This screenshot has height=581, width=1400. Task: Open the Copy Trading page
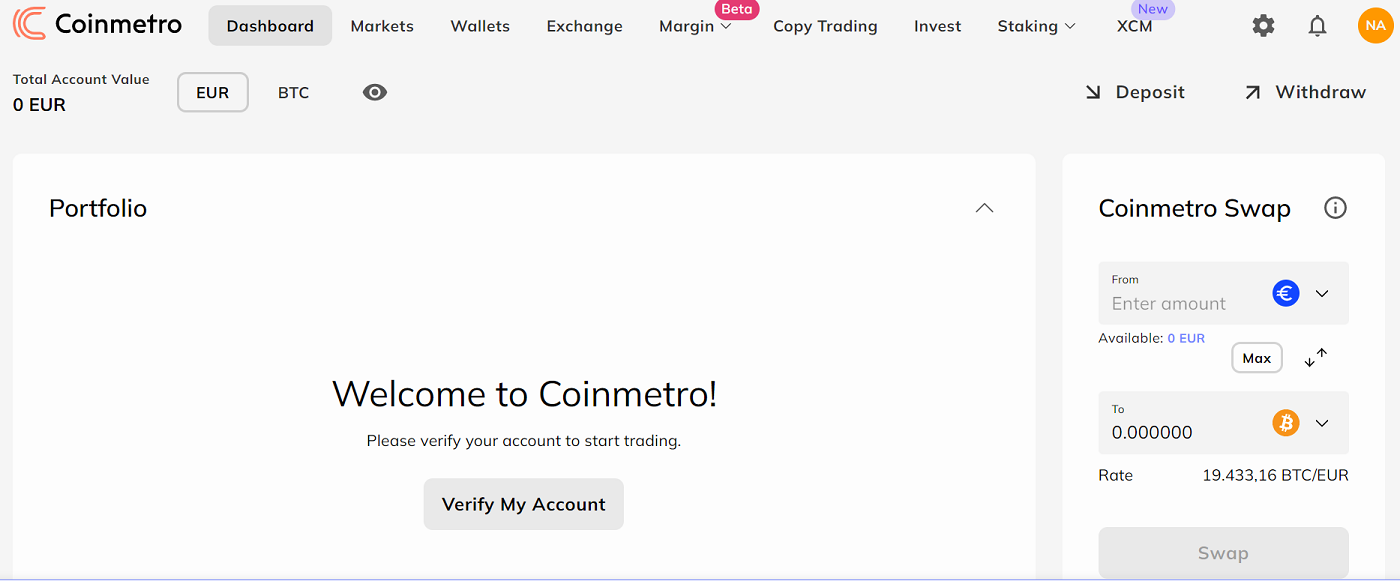point(825,26)
